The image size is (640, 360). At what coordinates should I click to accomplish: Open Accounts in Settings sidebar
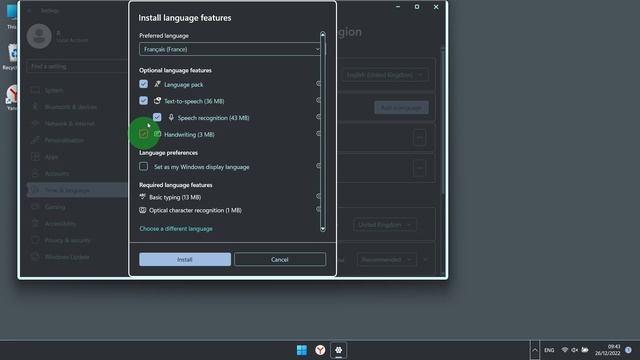click(78, 173)
